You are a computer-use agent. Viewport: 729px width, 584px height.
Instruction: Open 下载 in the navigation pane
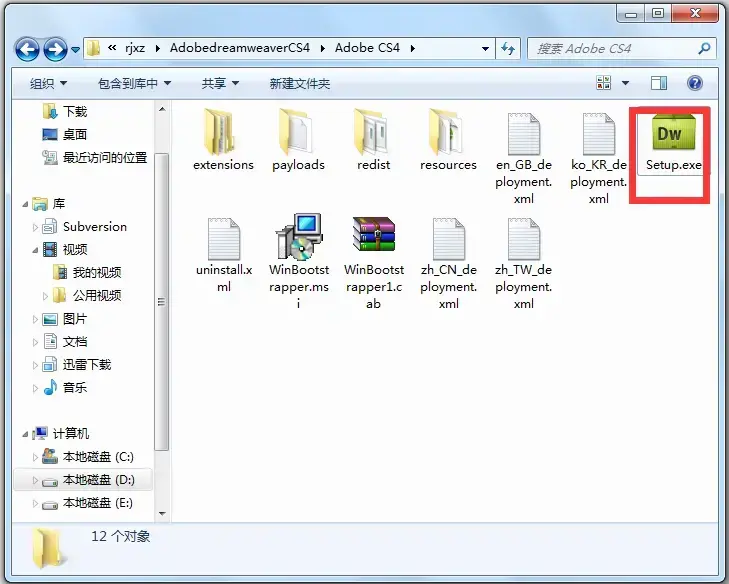[75, 112]
